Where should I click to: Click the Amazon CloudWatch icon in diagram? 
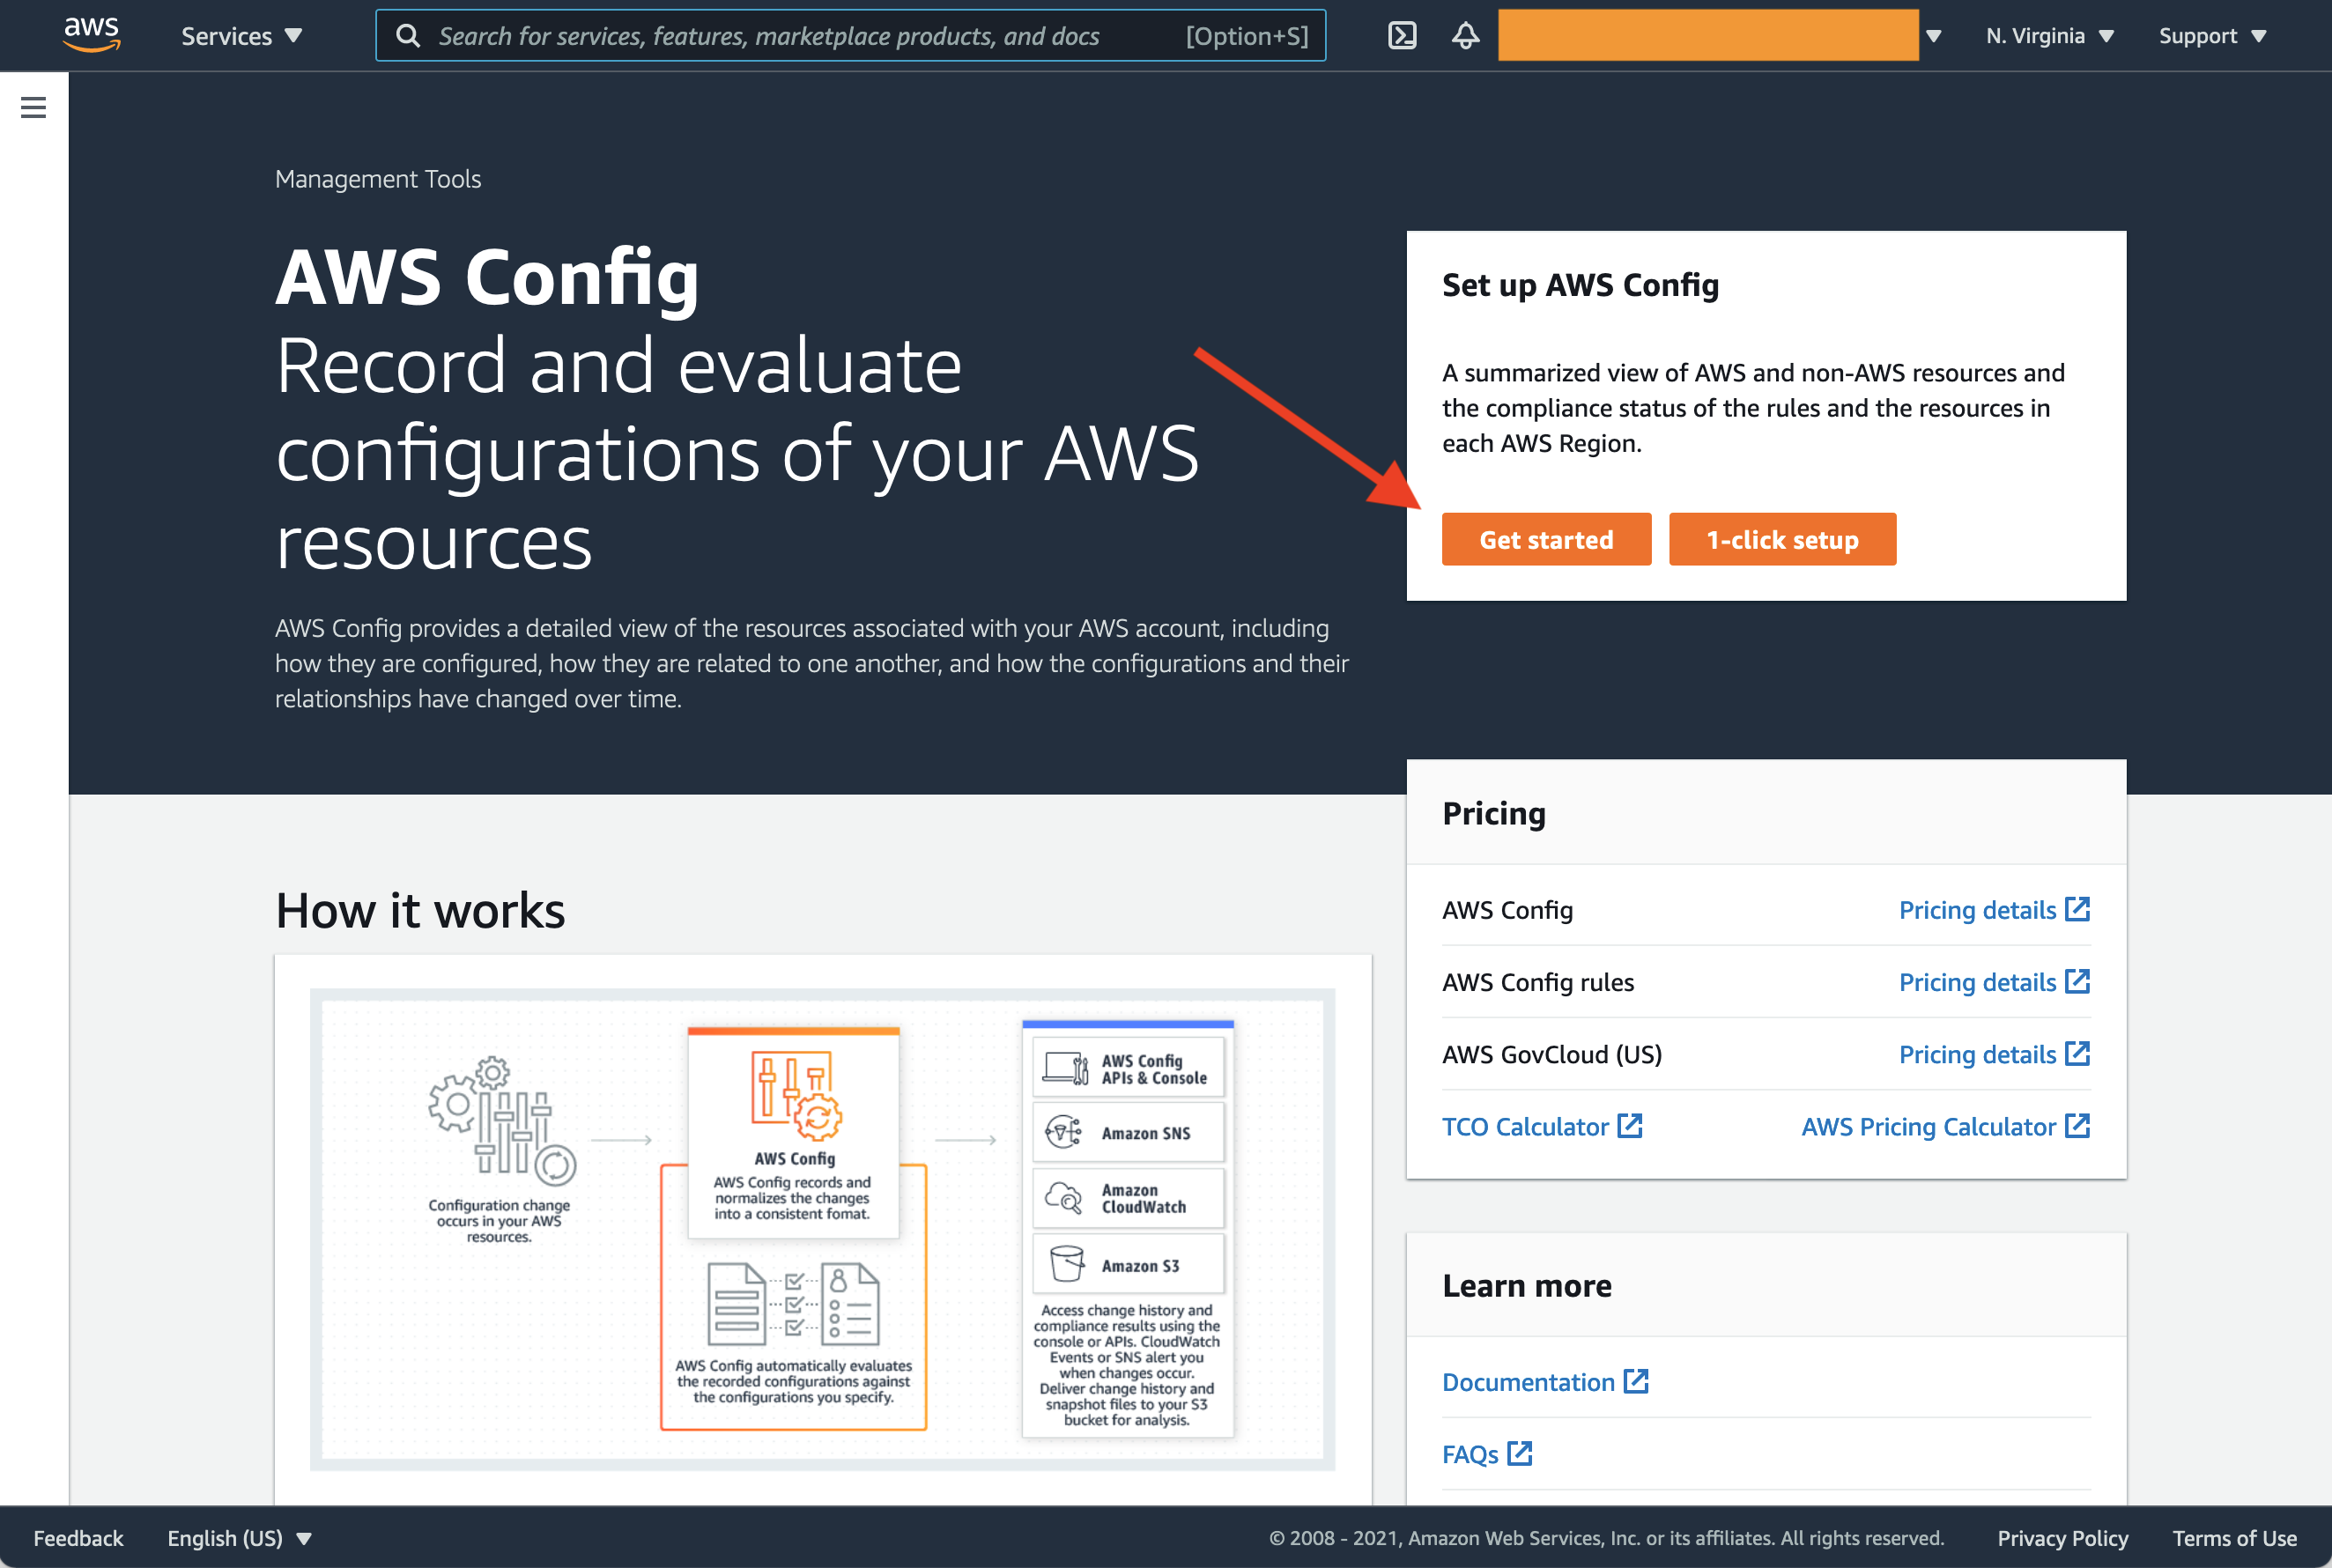click(1063, 1198)
